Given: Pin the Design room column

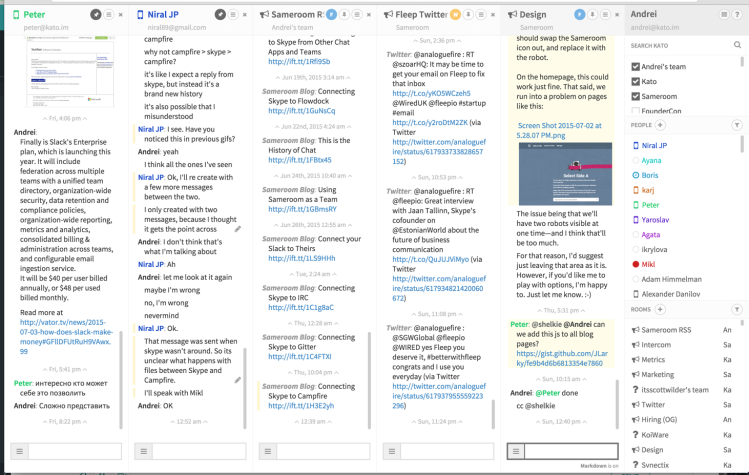Looking at the screenshot, I should click(x=592, y=15).
